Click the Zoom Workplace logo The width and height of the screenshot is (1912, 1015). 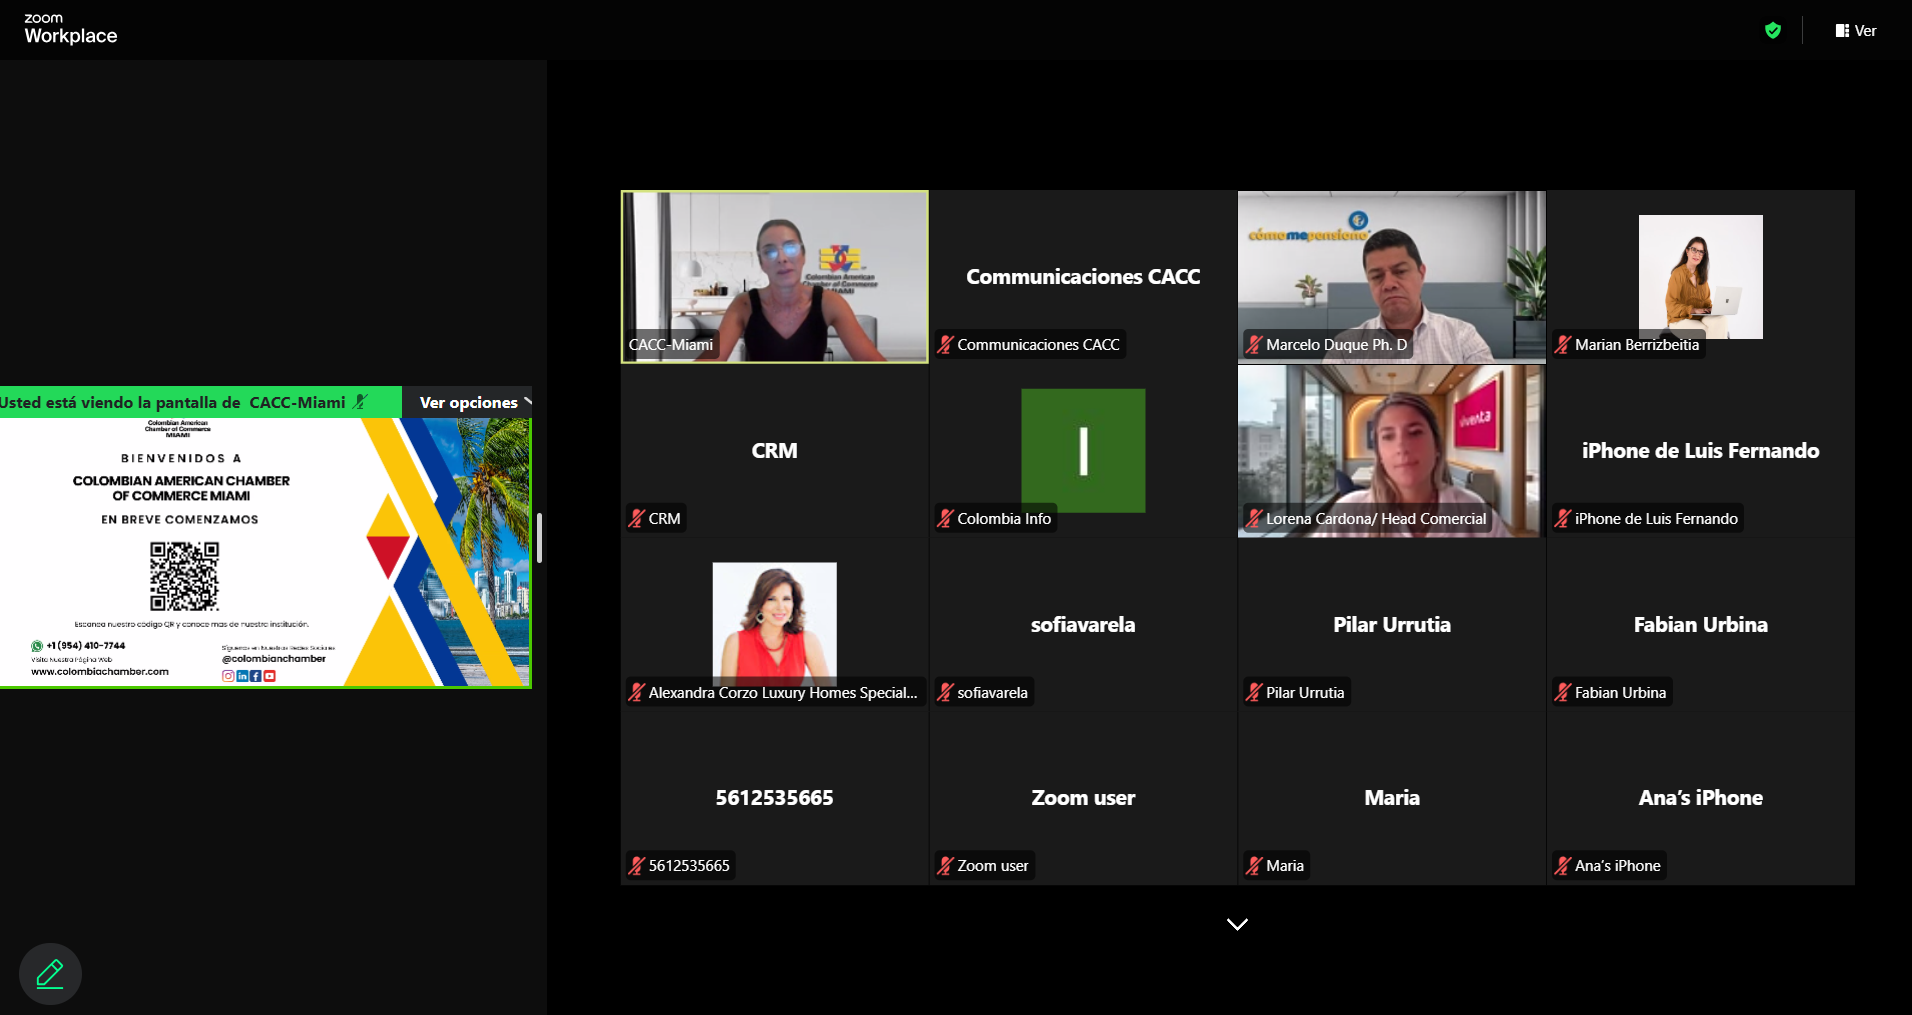(70, 29)
